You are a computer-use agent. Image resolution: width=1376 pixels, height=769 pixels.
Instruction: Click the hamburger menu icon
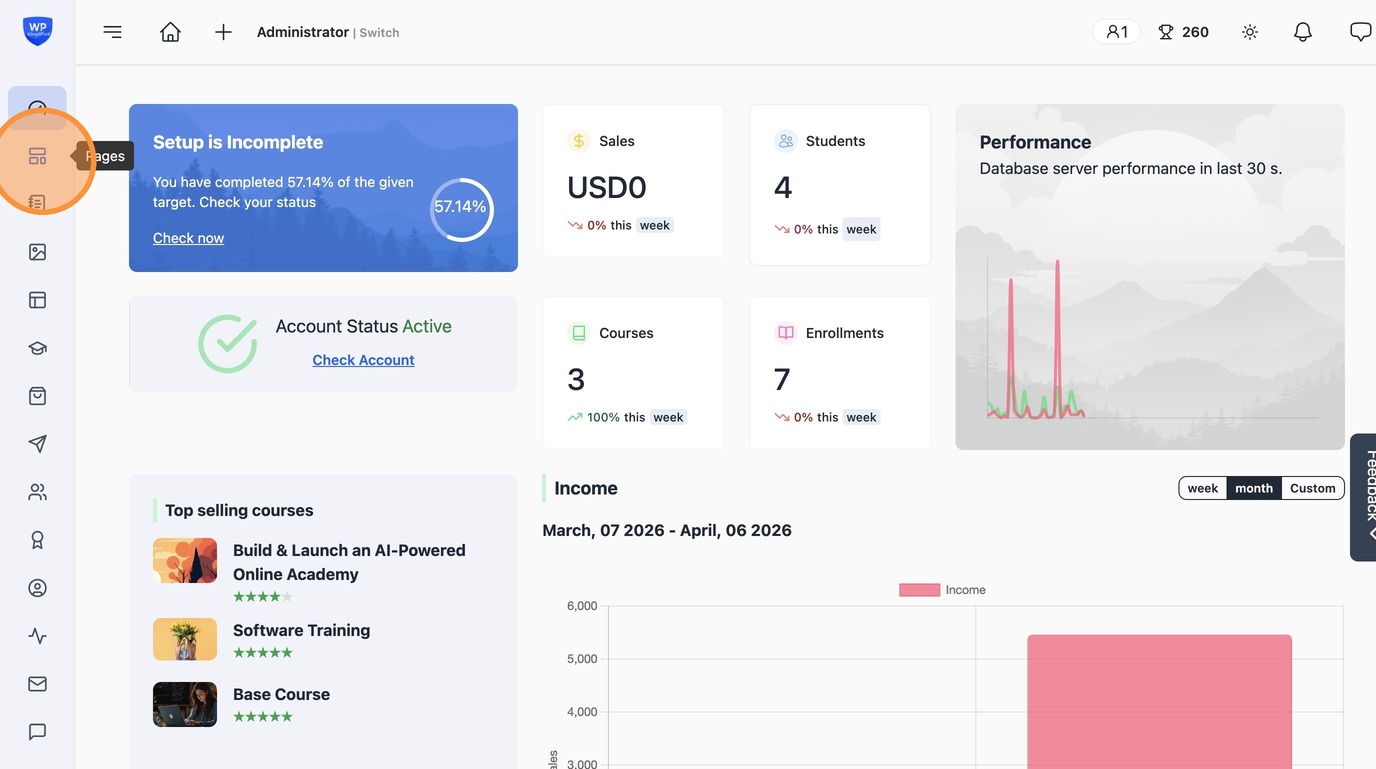point(113,32)
